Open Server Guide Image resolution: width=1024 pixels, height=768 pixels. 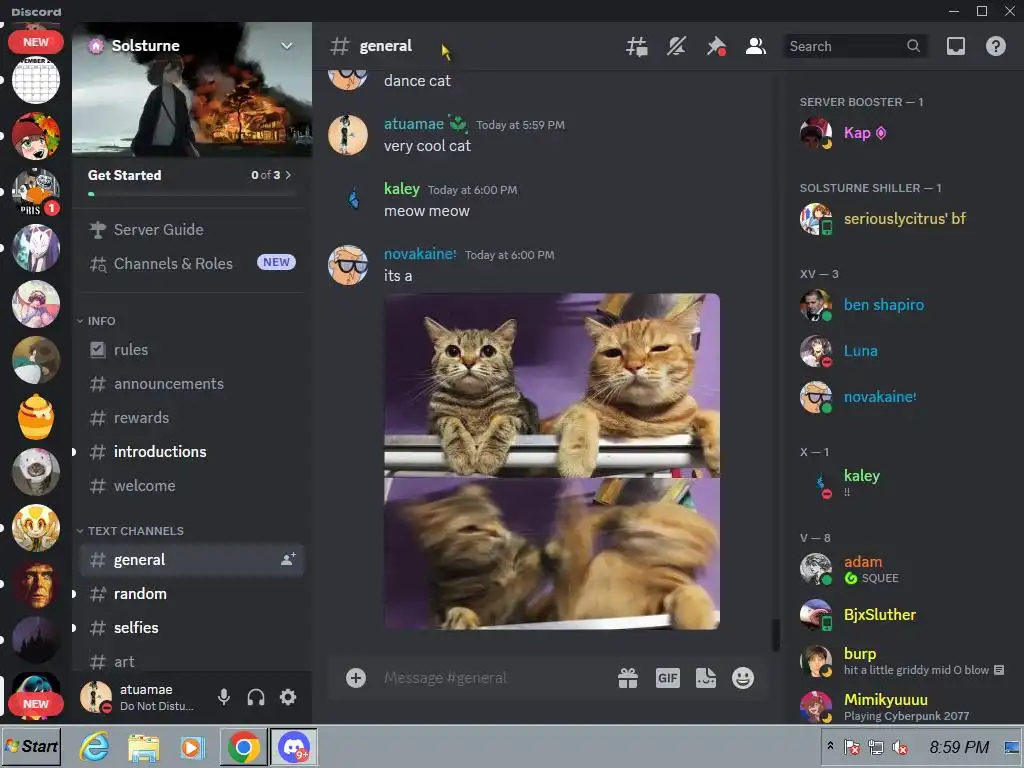[191, 230]
